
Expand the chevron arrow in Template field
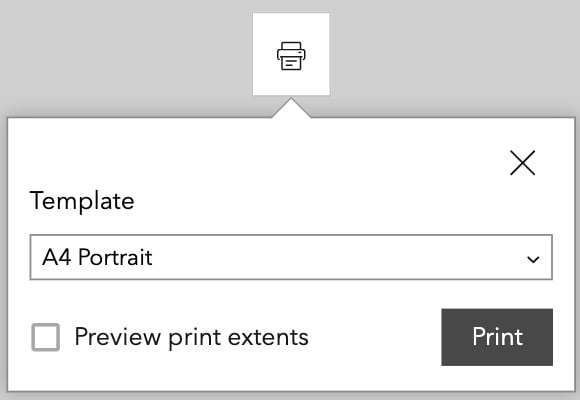pyautogui.click(x=533, y=259)
